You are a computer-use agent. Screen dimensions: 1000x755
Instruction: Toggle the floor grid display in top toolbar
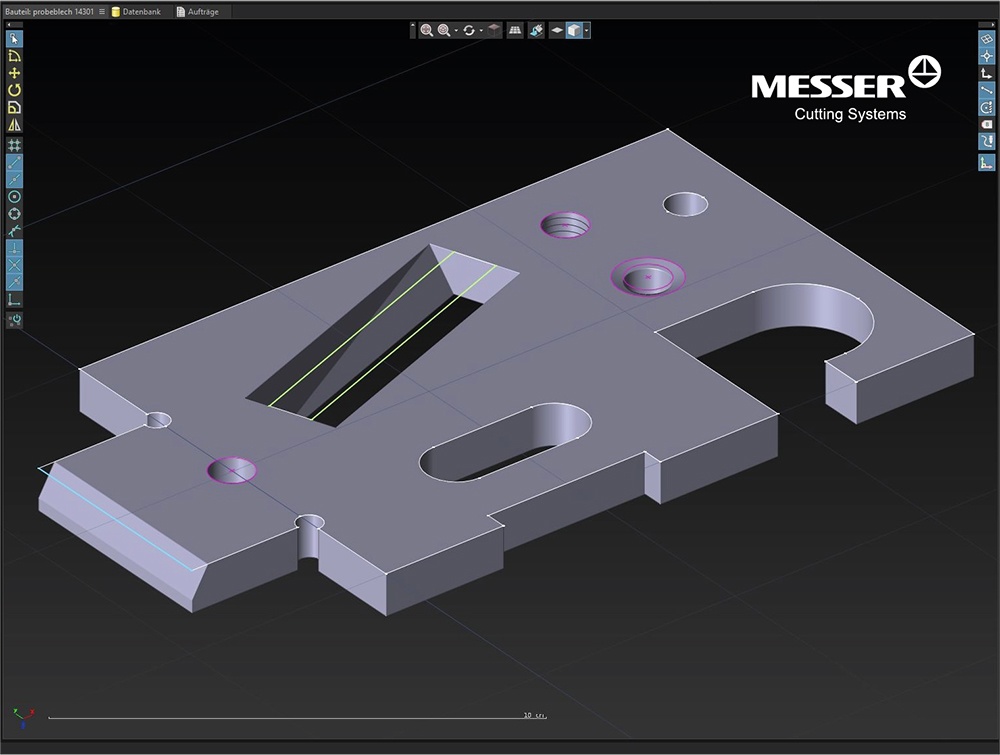(515, 31)
